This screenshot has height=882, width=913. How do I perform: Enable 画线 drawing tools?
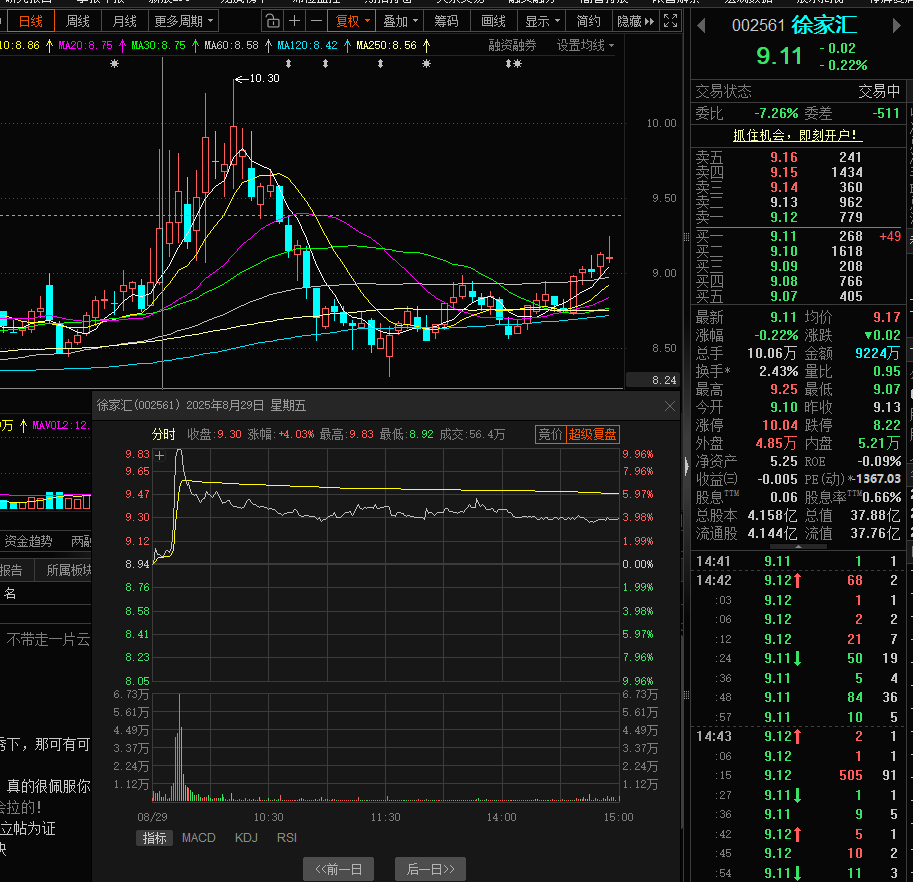click(493, 22)
